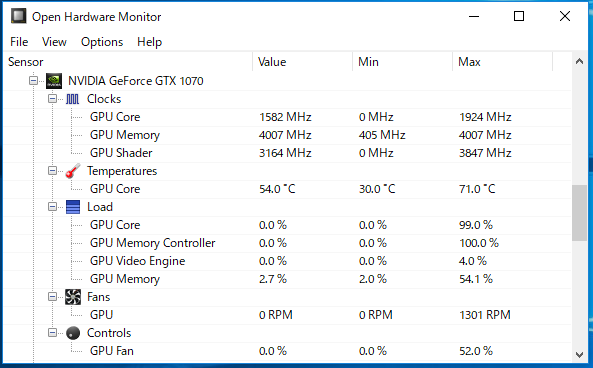Click the blue Load bars icon

[x=73, y=207]
